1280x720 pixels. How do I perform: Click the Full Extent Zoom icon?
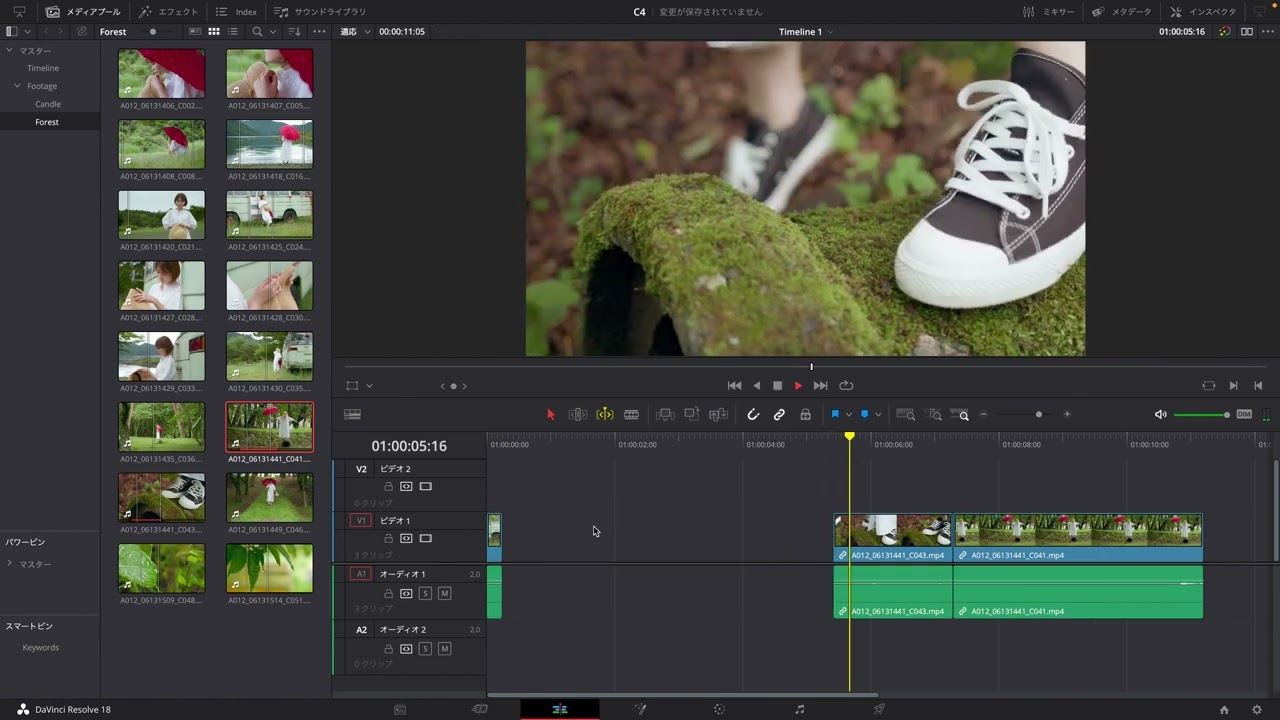coord(906,414)
